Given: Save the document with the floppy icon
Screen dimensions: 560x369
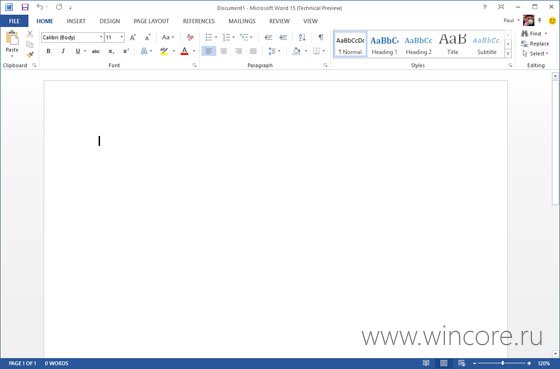Looking at the screenshot, I should pos(25,7).
